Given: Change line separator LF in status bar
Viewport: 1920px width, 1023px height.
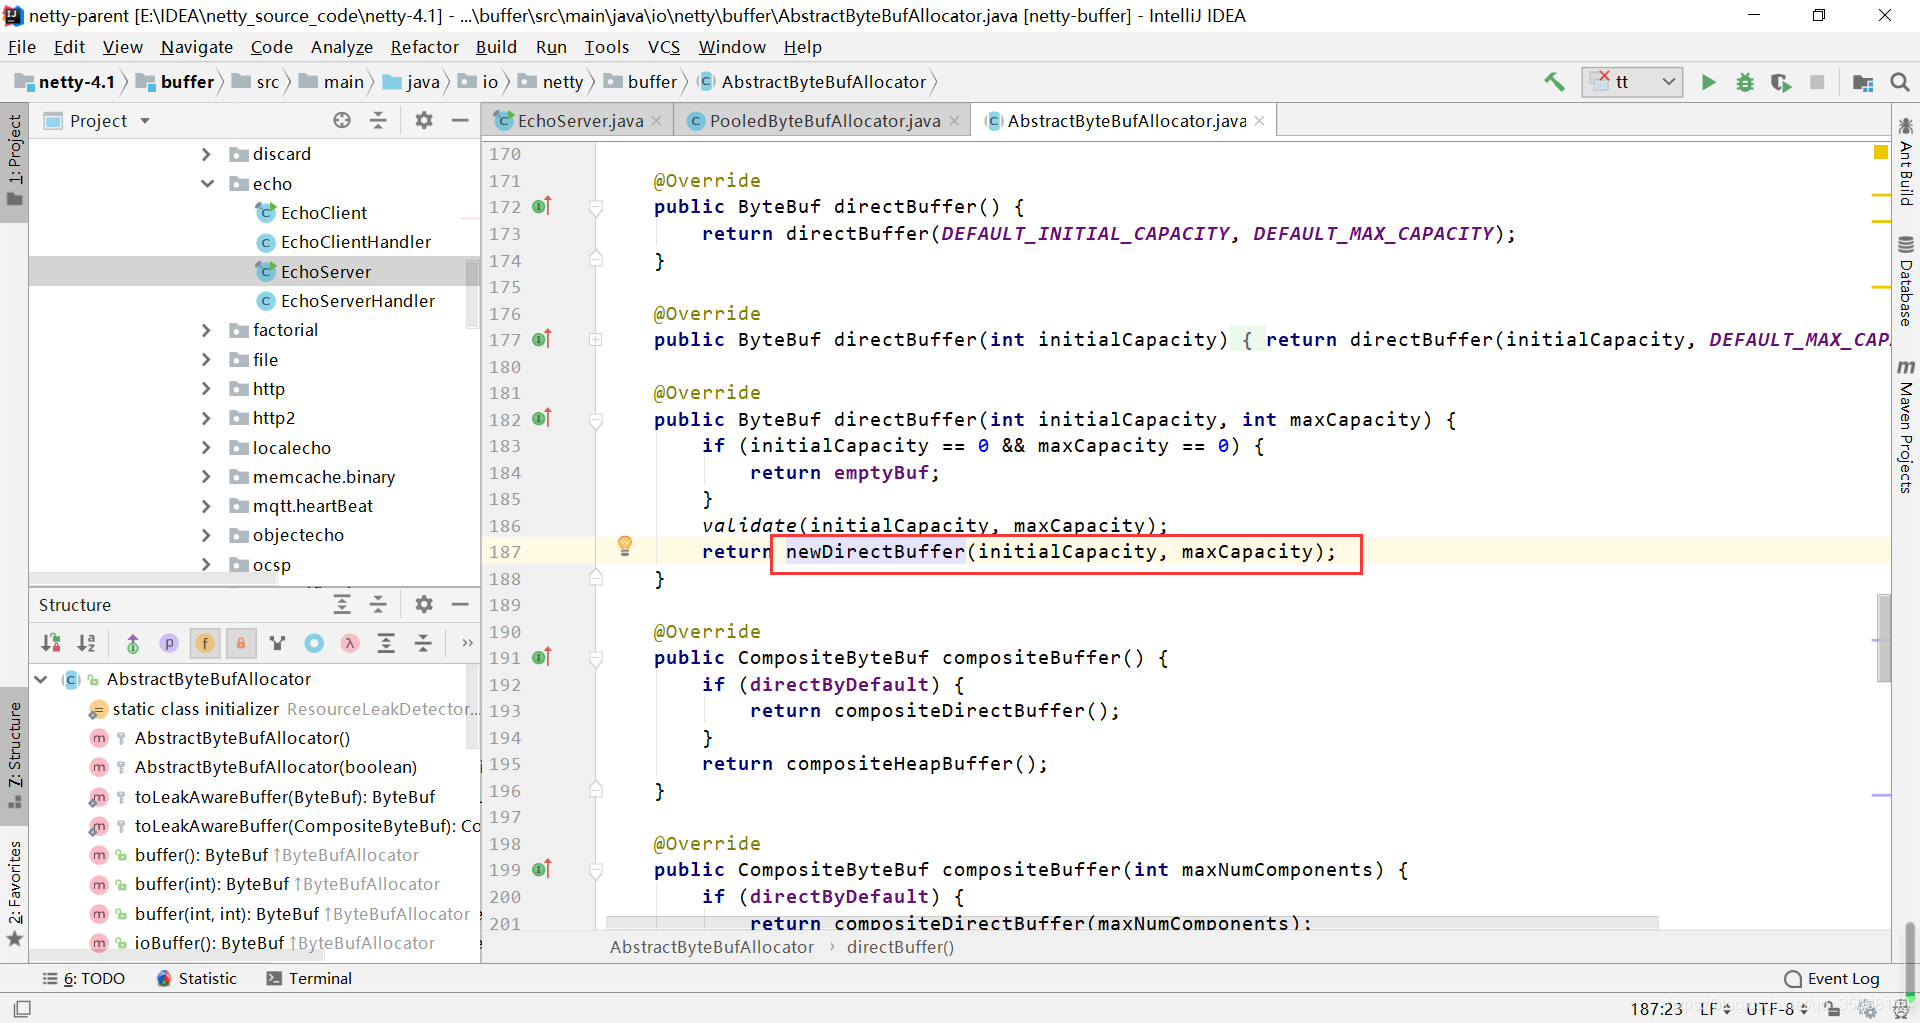Looking at the screenshot, I should pyautogui.click(x=1714, y=1008).
